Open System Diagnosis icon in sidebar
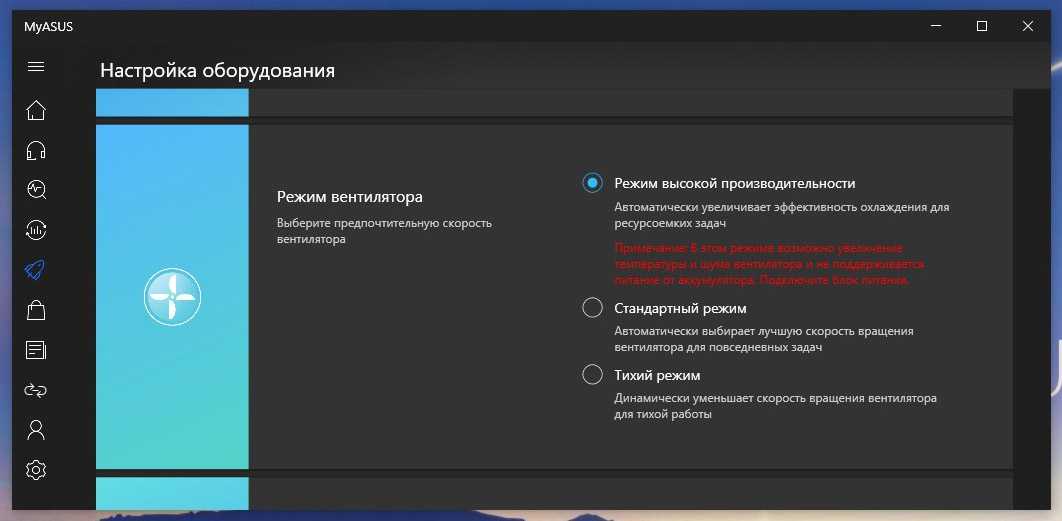The image size is (1062, 521). [x=36, y=189]
